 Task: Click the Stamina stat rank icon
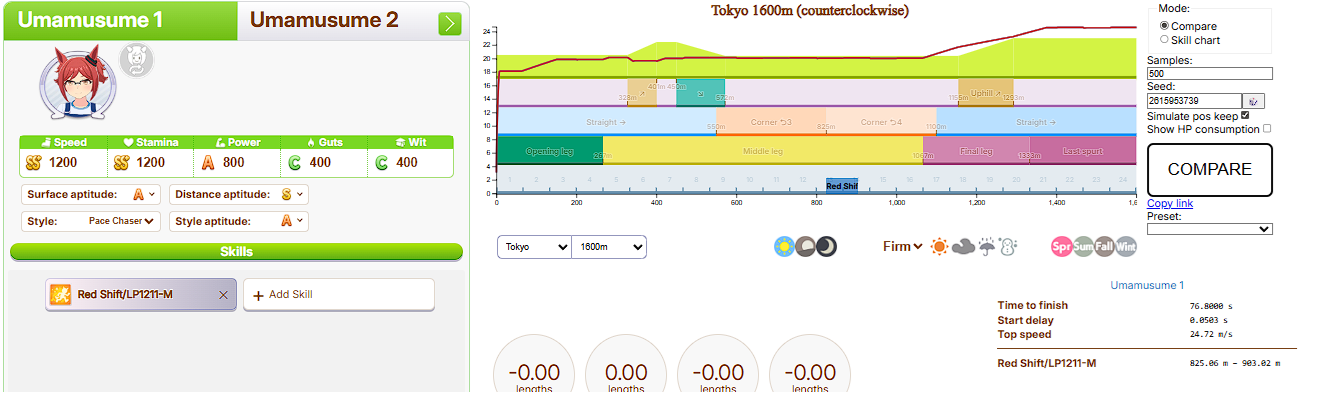coord(122,162)
